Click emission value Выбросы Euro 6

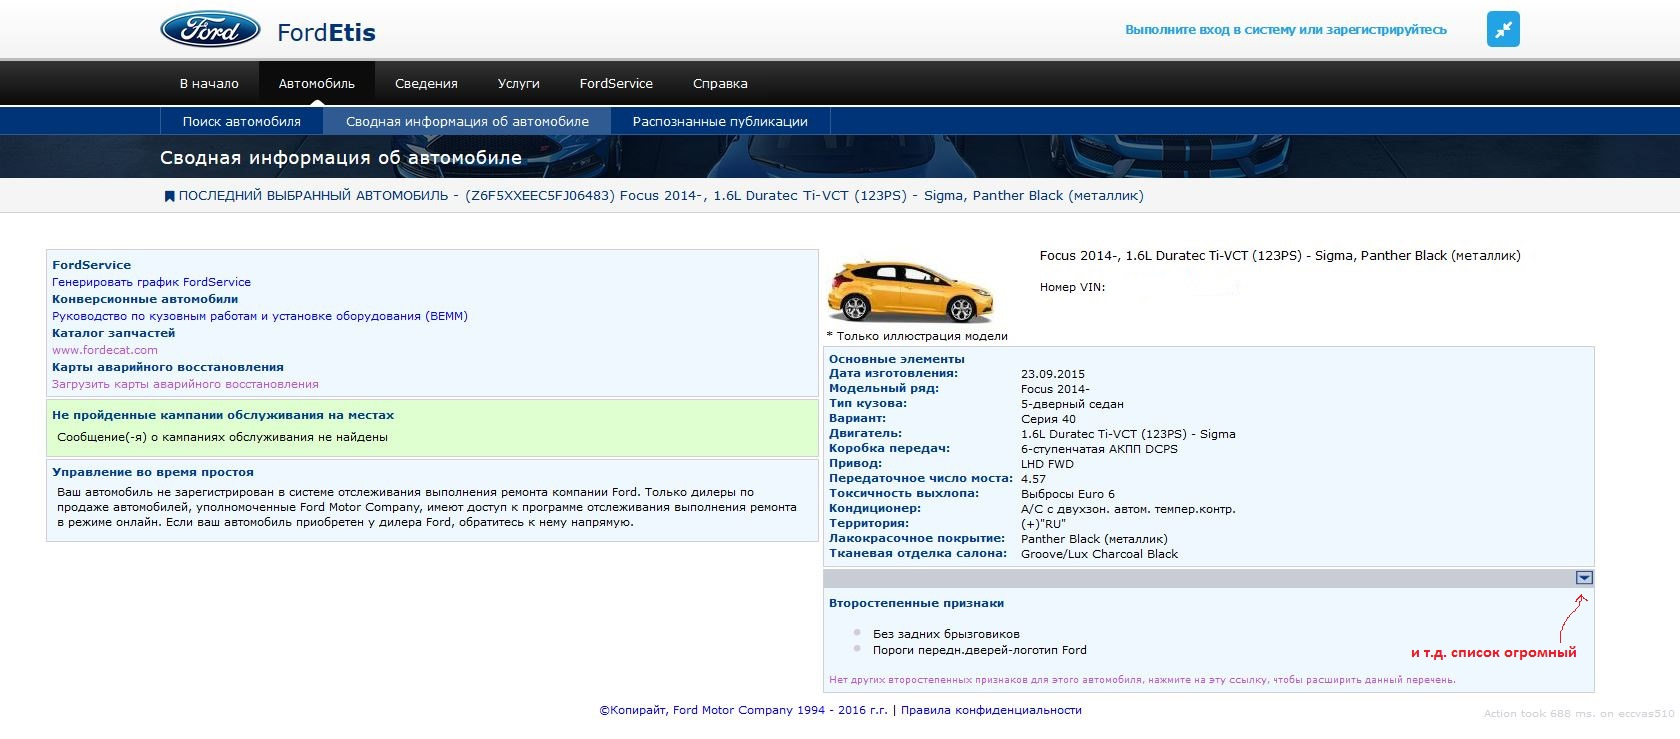click(x=1067, y=494)
